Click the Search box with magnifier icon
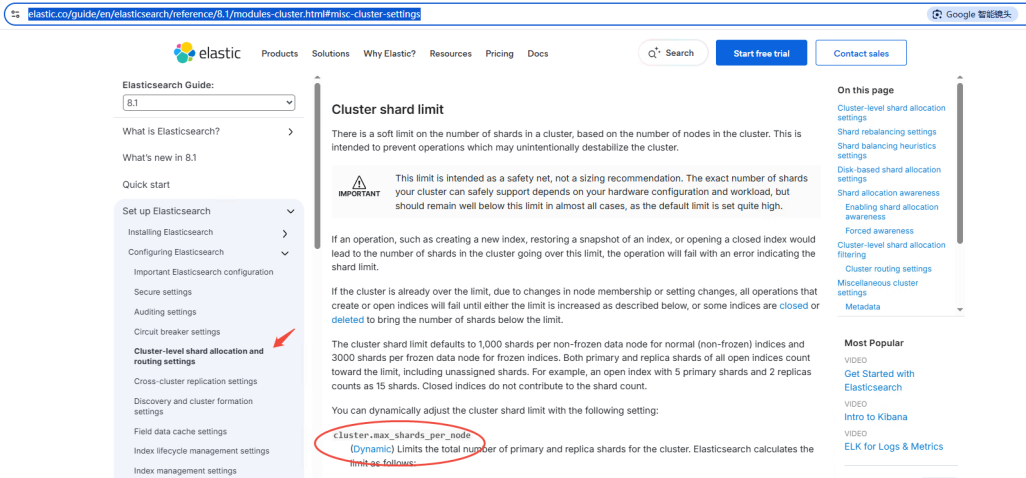This screenshot has width=1026, height=478. coord(673,53)
